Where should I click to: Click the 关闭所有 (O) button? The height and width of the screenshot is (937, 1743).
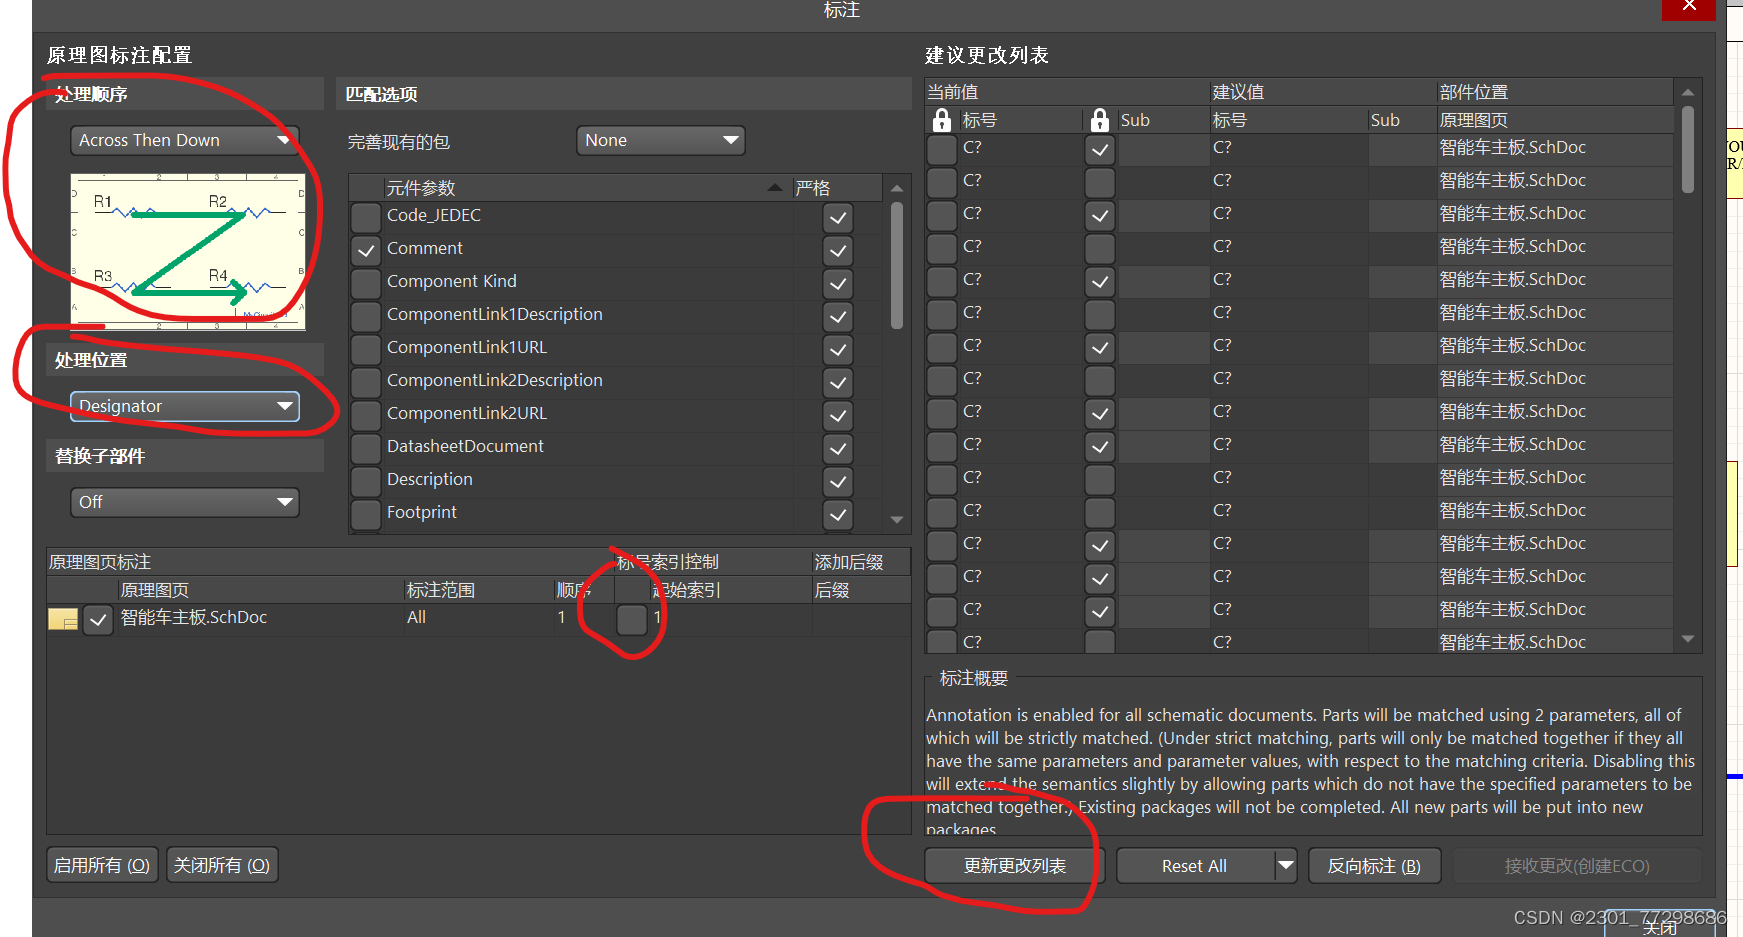tap(222, 865)
